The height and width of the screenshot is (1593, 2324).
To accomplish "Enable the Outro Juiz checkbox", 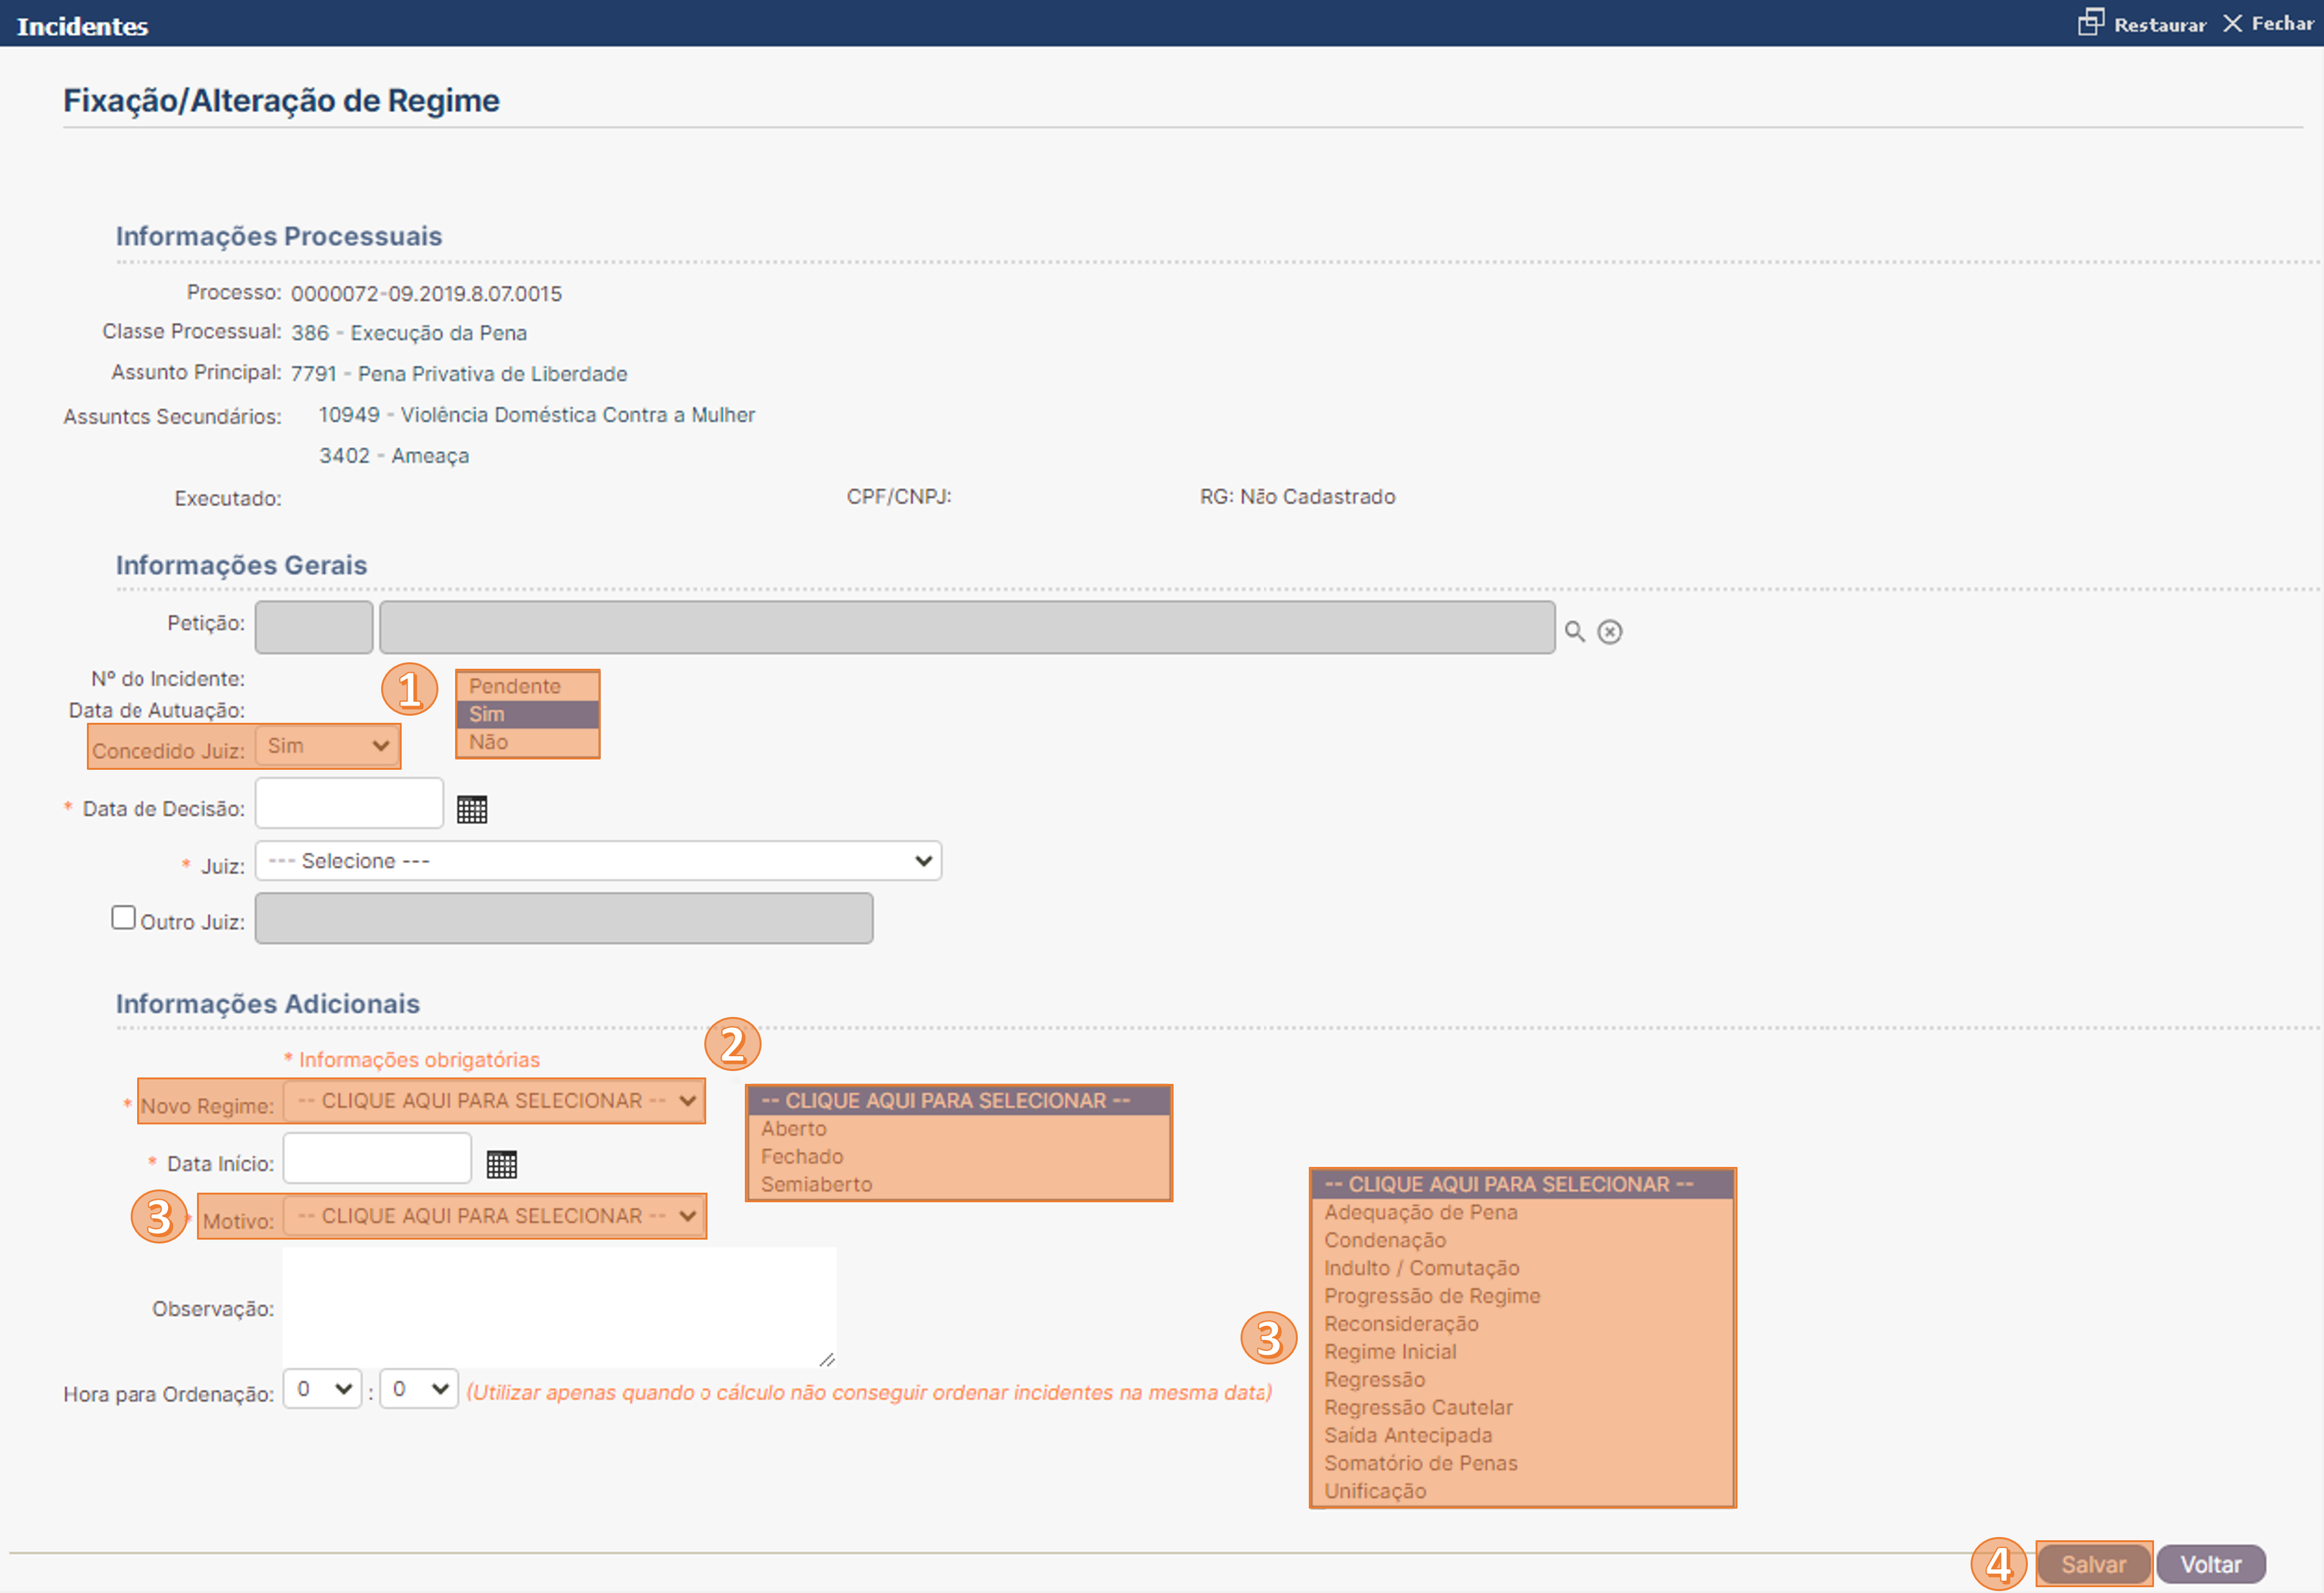I will pos(123,917).
